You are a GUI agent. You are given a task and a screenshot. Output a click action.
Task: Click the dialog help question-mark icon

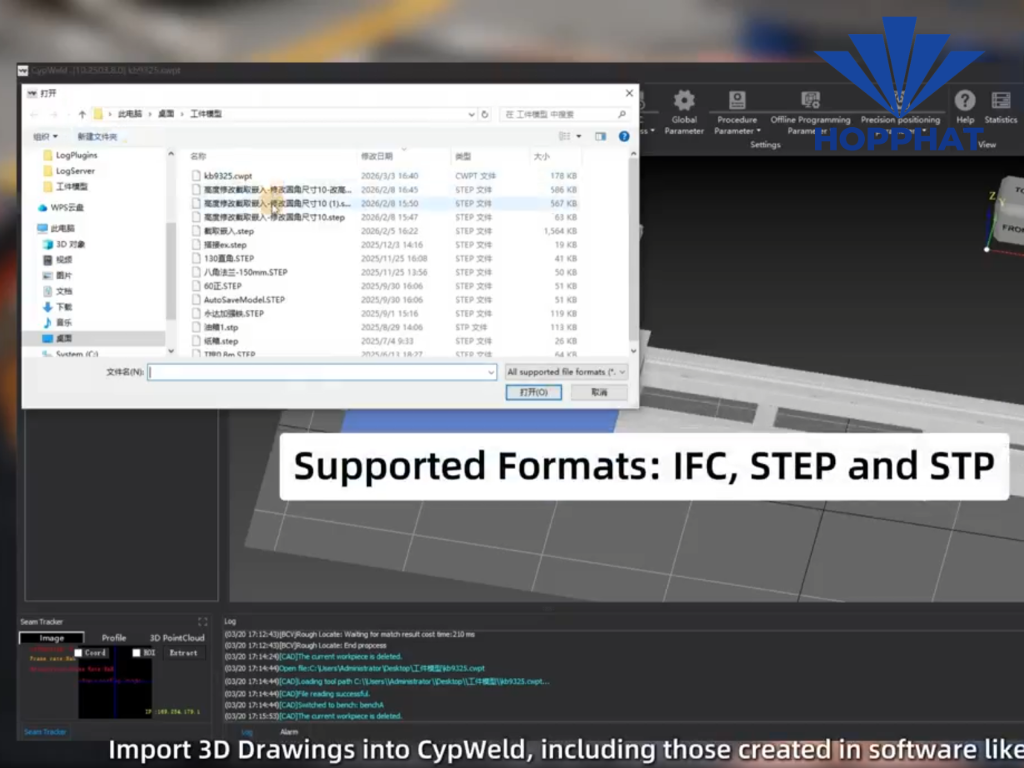[x=624, y=136]
